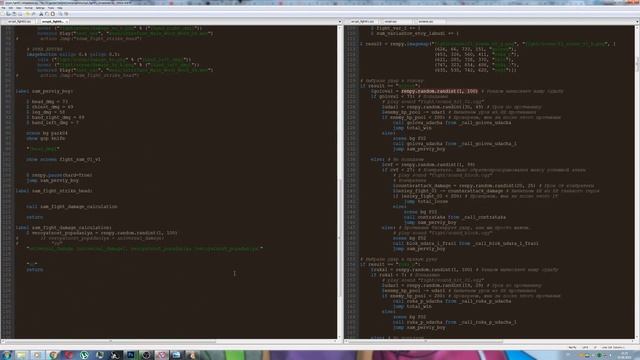Click the line 'show screen fight_sam_01_v1'
The image size is (640, 360).
pyautogui.click(x=63, y=160)
